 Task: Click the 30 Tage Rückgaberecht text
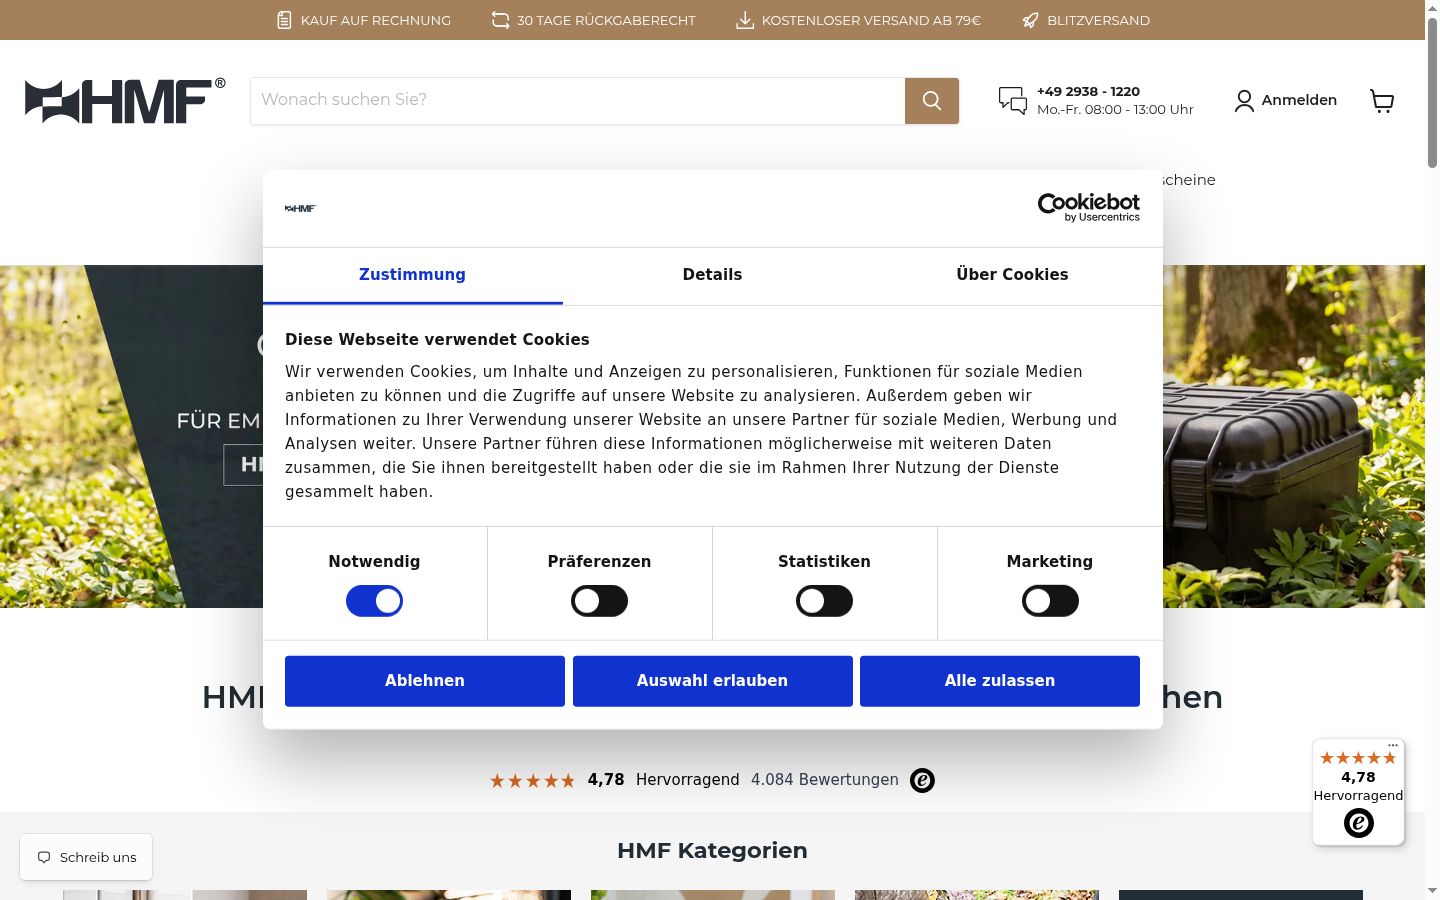tap(606, 20)
